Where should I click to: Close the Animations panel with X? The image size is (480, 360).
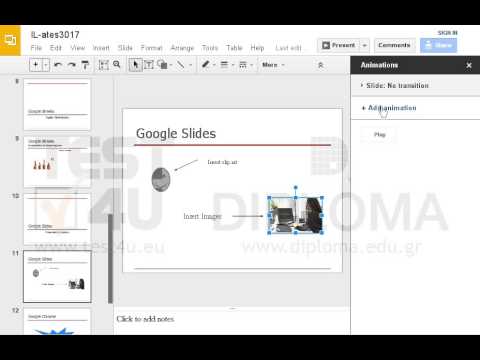(x=469, y=65)
